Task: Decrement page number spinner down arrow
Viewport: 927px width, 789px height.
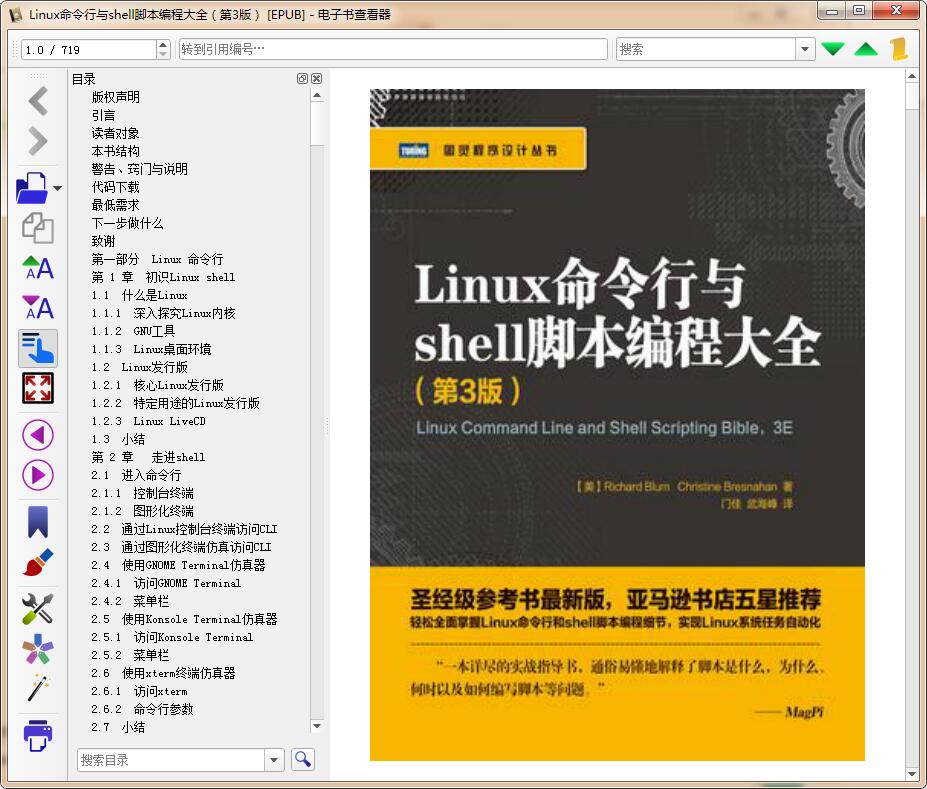Action: tap(163, 54)
